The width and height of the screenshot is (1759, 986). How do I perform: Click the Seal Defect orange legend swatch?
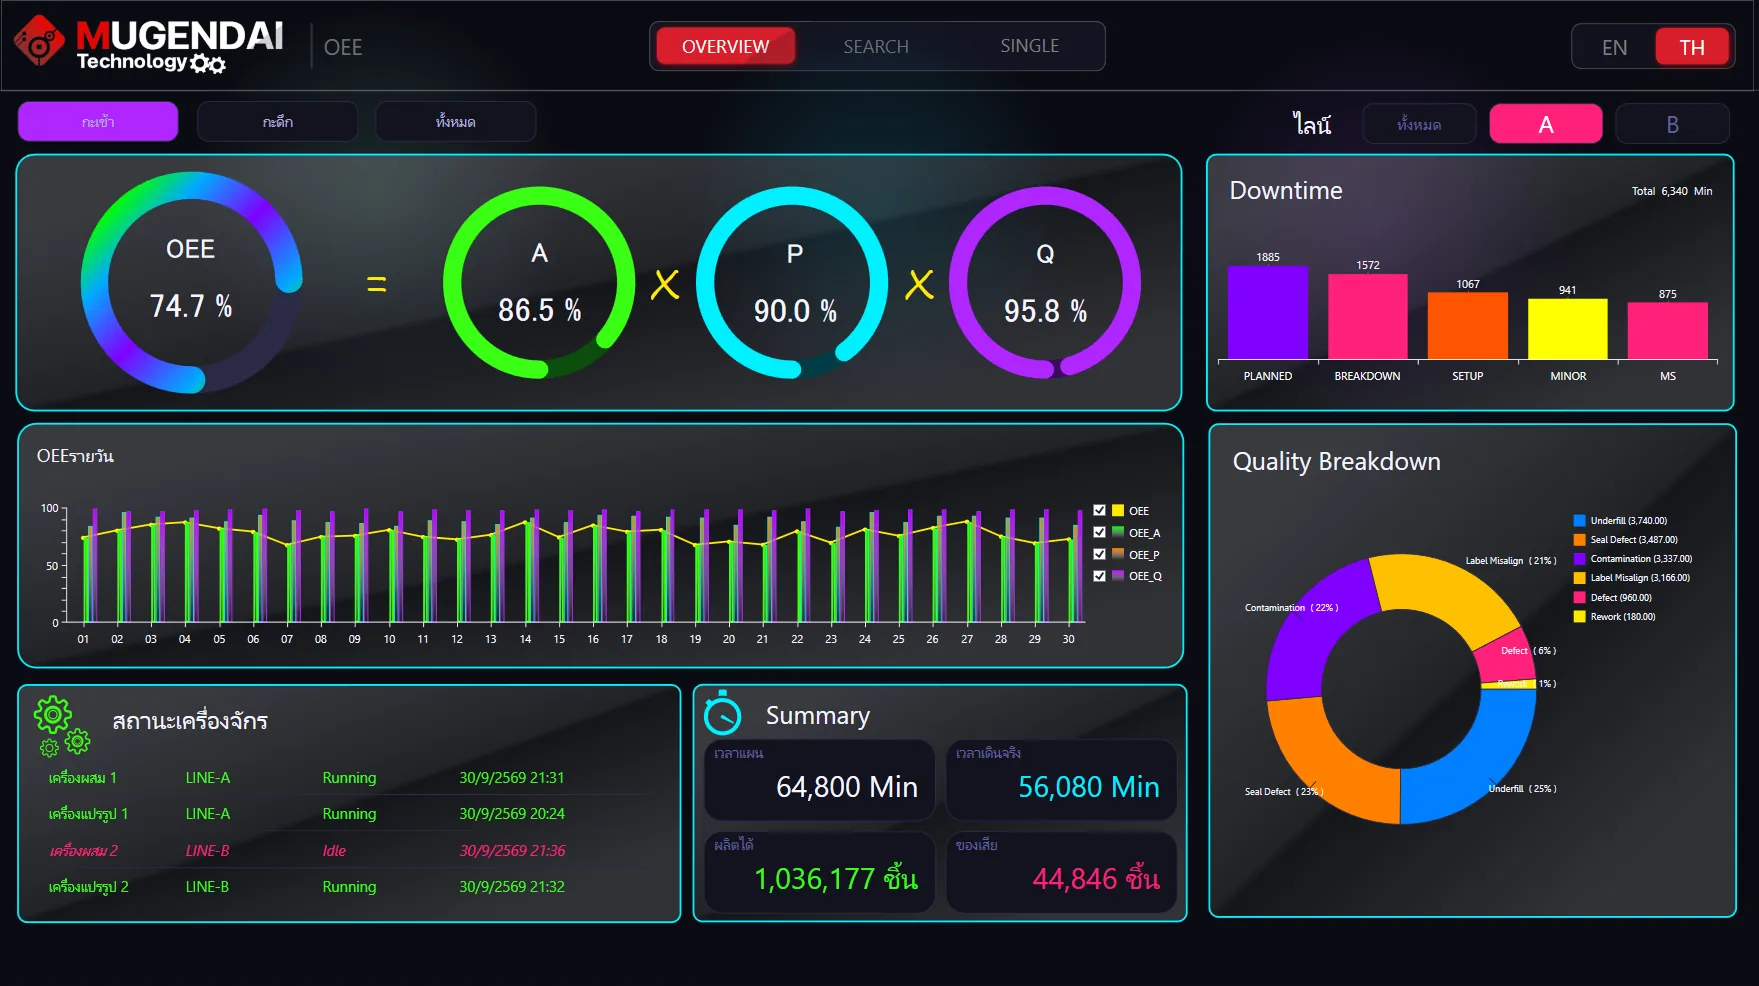(1579, 540)
